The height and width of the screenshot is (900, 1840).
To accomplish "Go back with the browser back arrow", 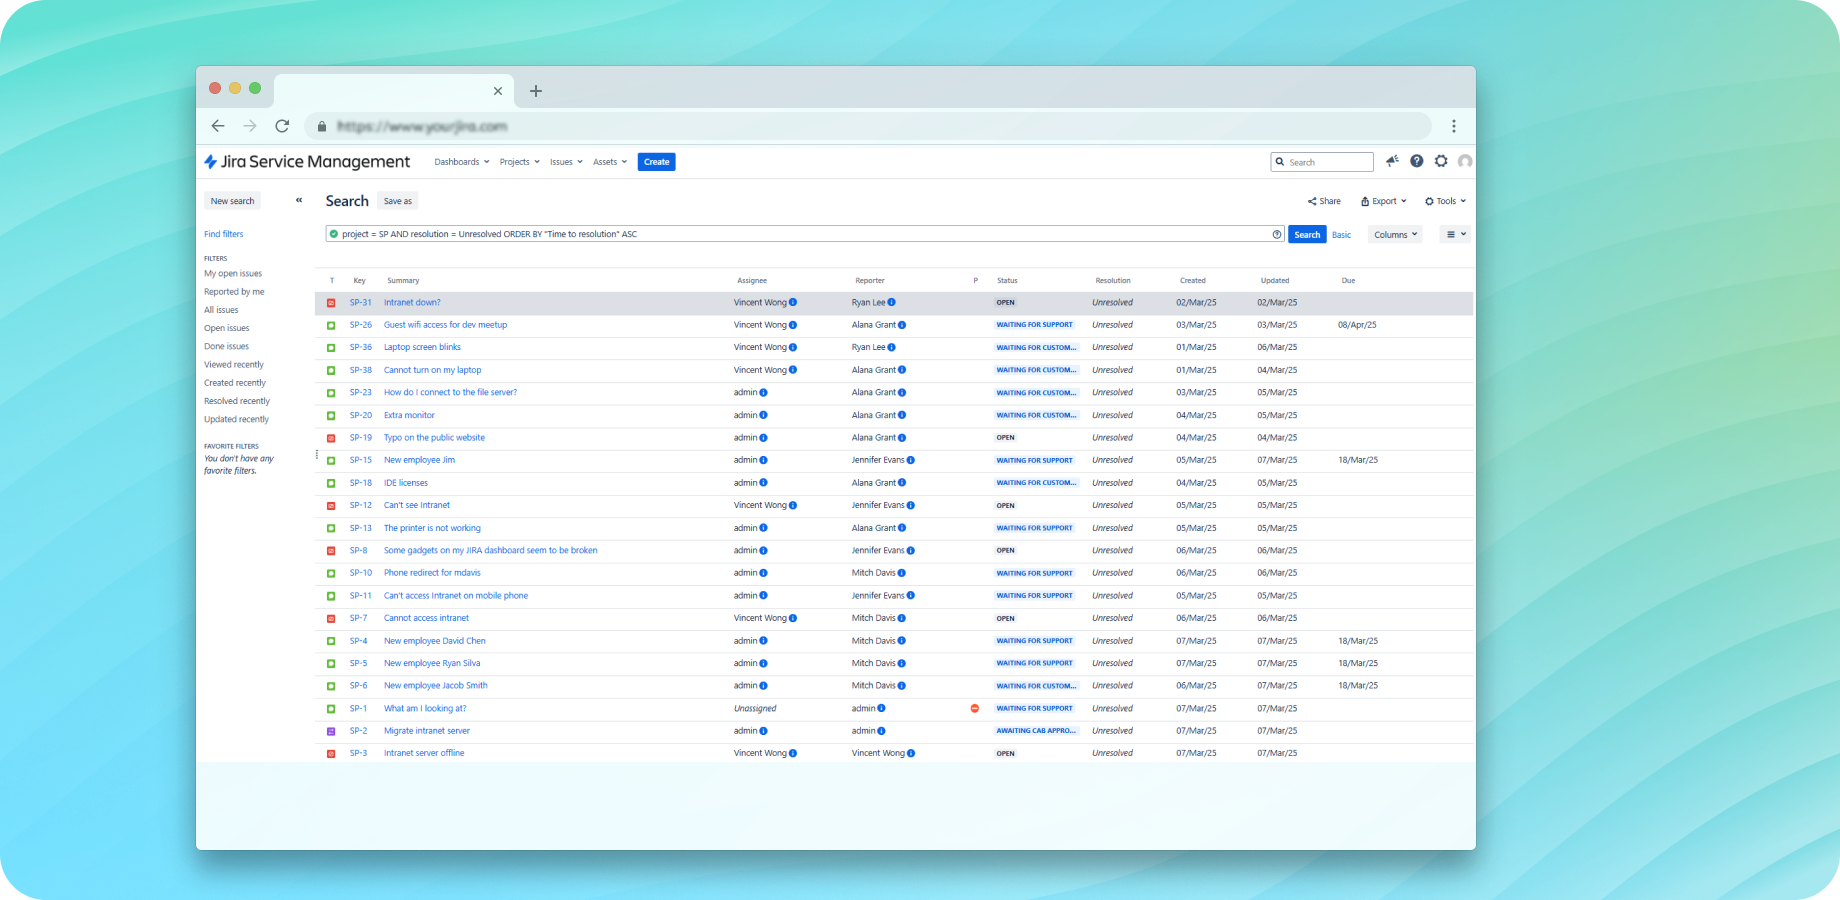I will point(218,126).
